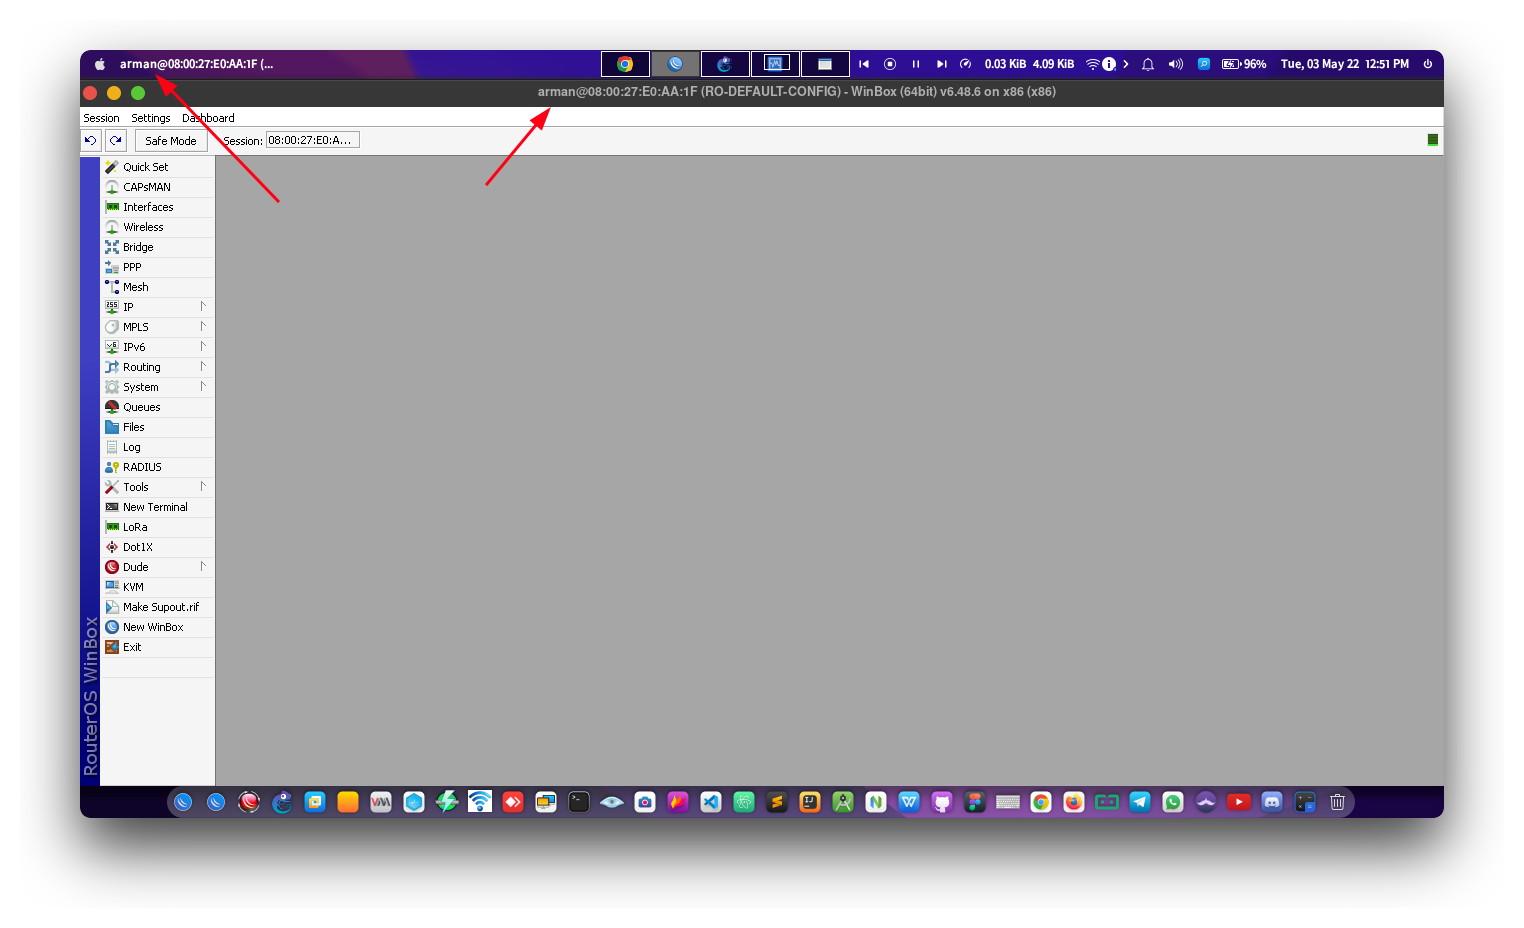Open the Bridge configuration
Viewport: 1524px width, 928px height.
[x=139, y=246]
